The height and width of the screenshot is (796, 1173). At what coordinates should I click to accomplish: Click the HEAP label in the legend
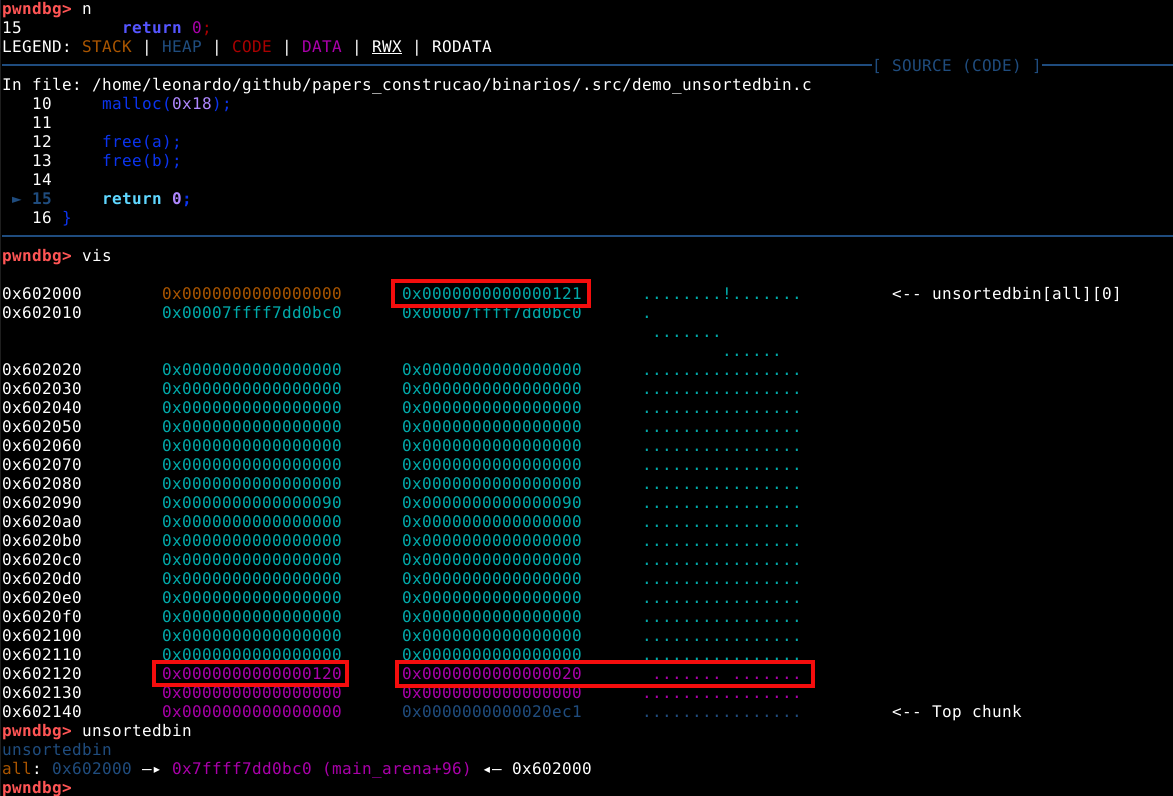click(x=181, y=47)
